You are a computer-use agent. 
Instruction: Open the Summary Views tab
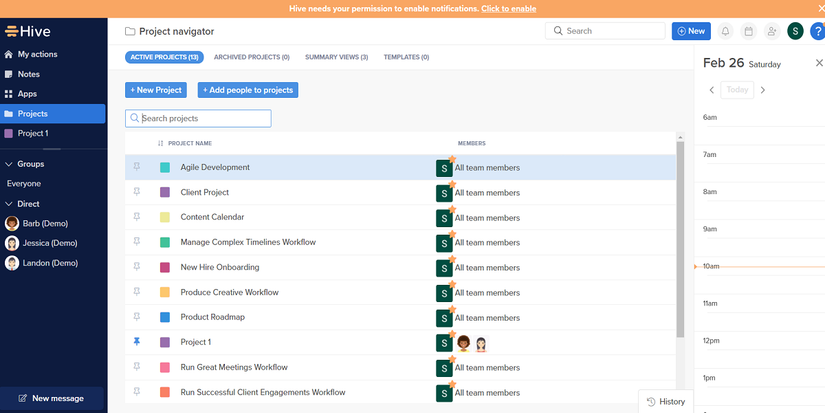[x=336, y=57]
